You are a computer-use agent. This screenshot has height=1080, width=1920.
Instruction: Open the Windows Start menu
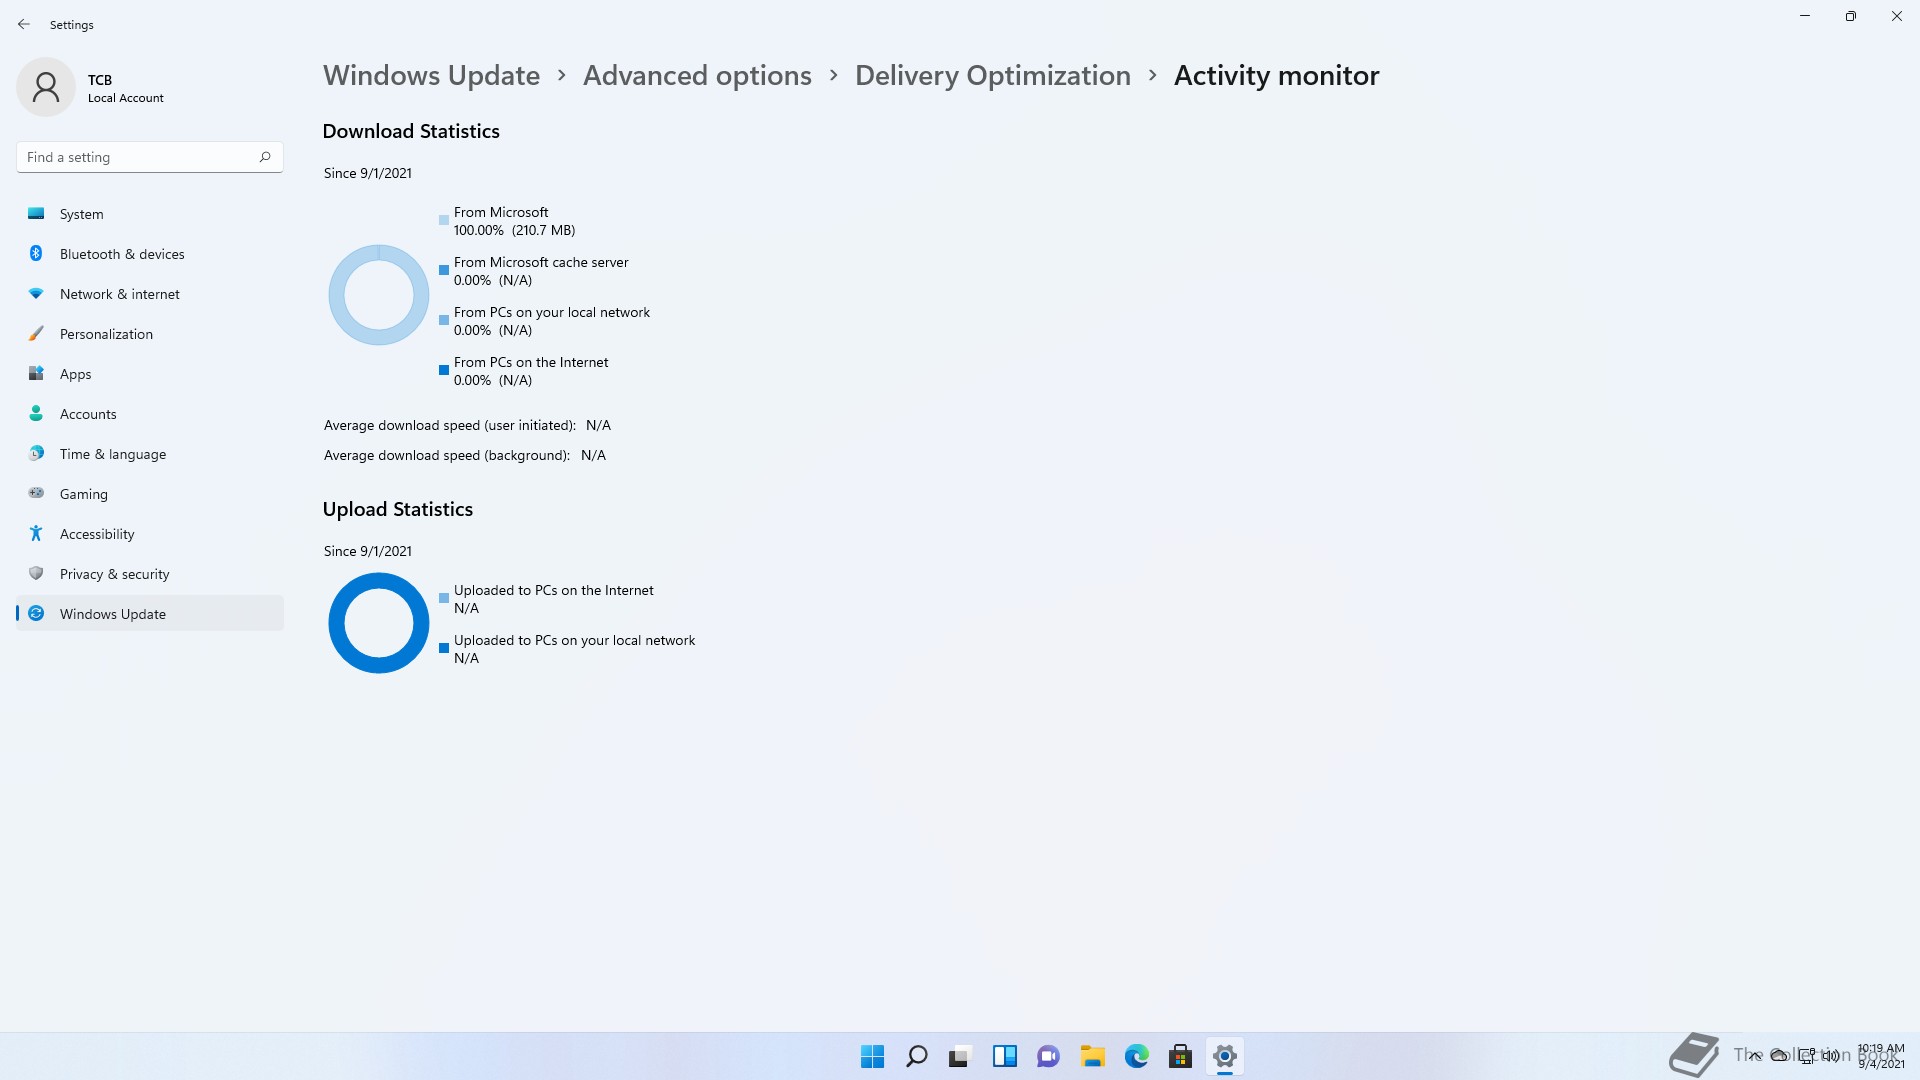coord(872,1056)
